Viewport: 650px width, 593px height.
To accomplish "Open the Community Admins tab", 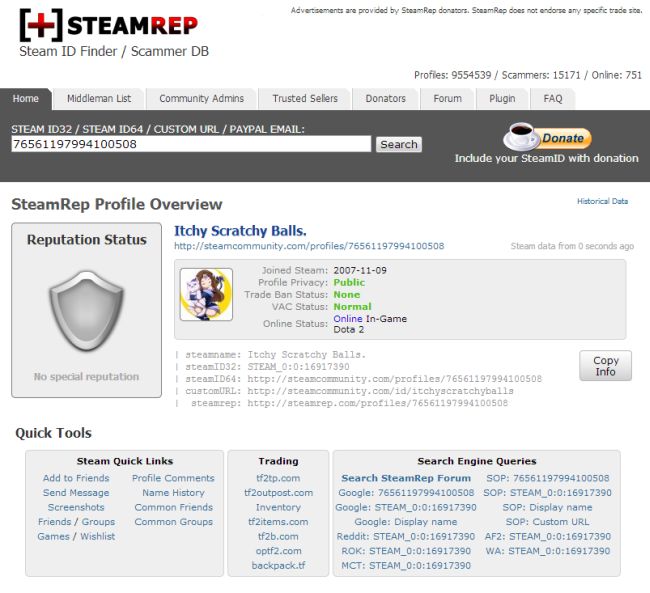I will [201, 99].
